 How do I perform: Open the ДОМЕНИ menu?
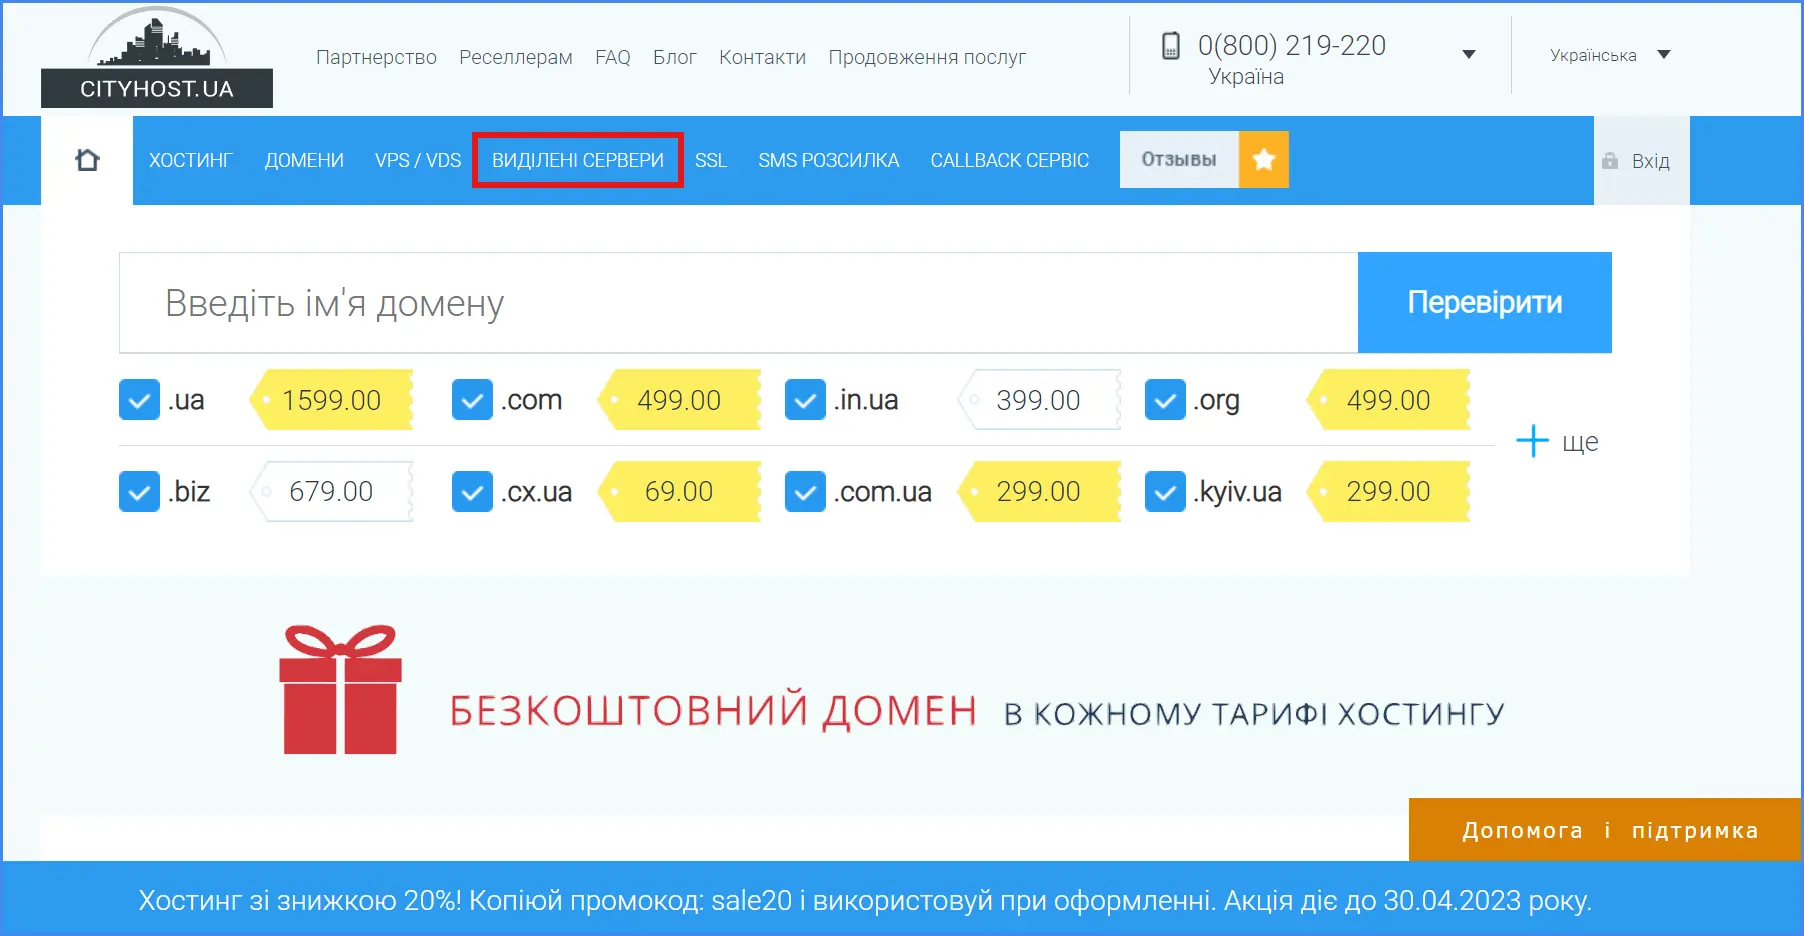coord(304,160)
